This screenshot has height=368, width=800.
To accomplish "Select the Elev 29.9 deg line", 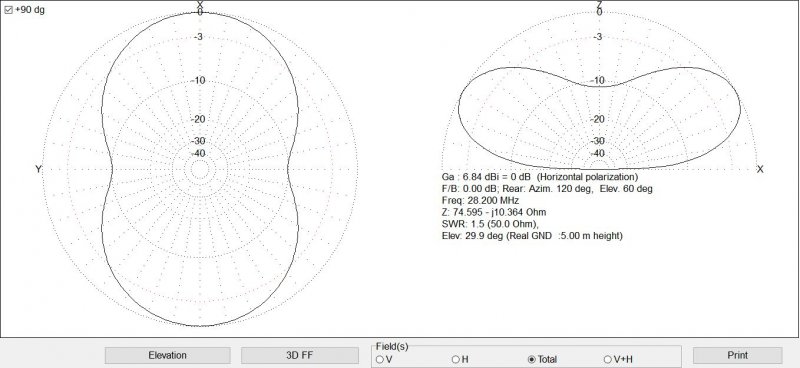I will click(x=532, y=235).
